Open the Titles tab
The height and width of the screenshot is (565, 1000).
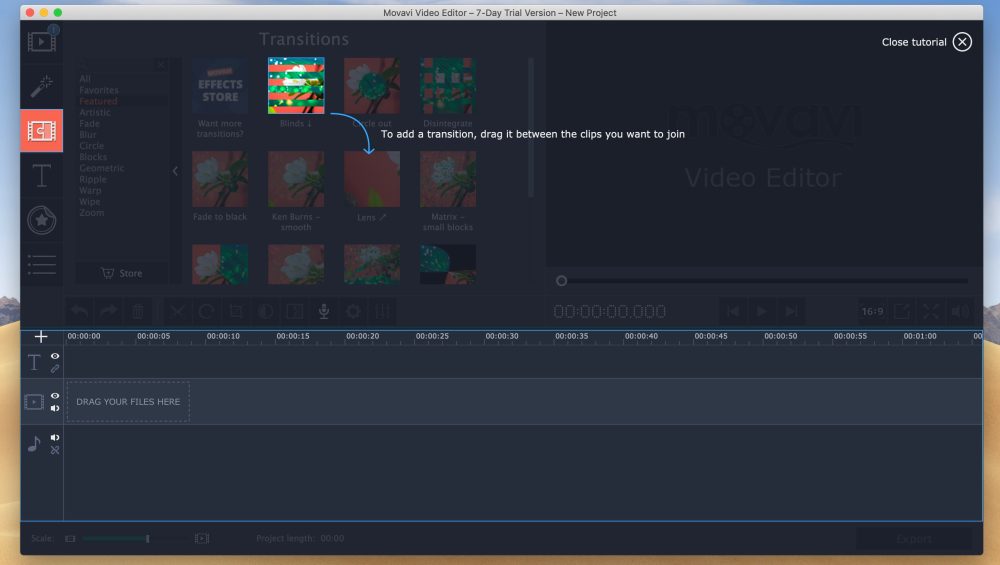pos(41,176)
